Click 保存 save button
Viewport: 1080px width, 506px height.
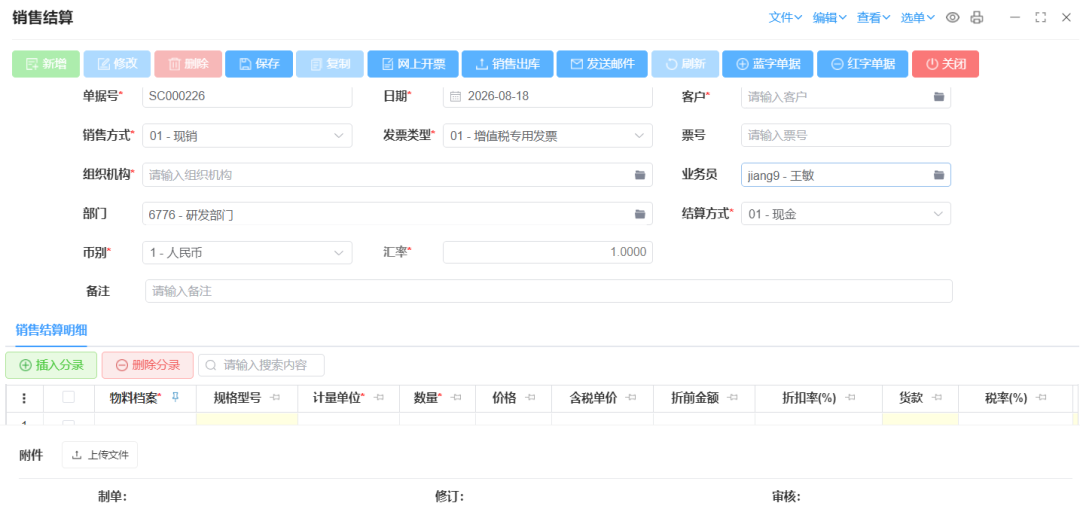[259, 64]
